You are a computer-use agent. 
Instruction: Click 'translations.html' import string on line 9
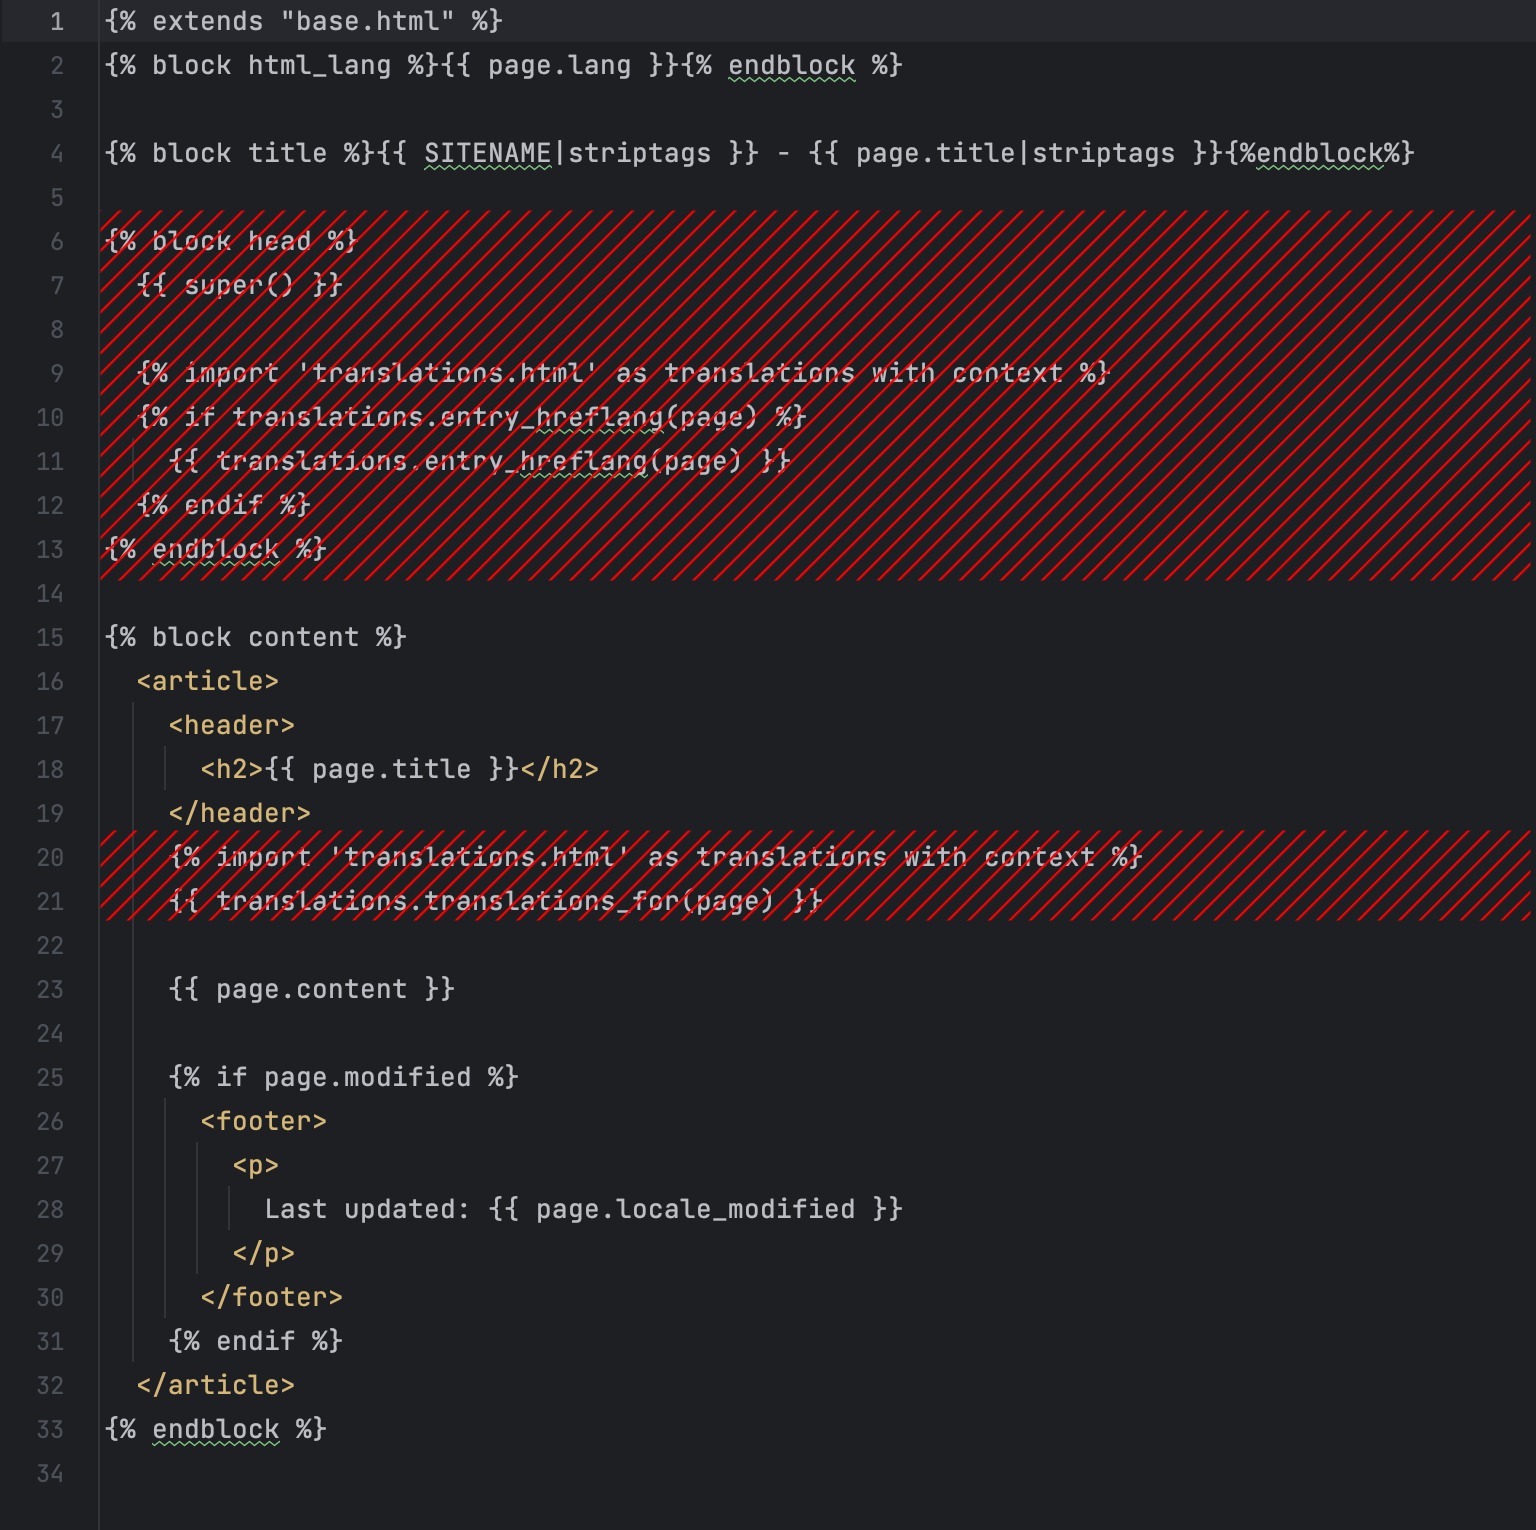[447, 374]
